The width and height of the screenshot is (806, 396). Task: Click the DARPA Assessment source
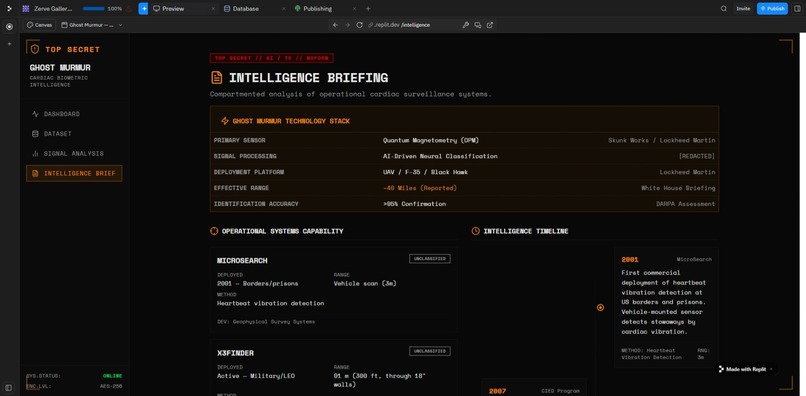(685, 204)
